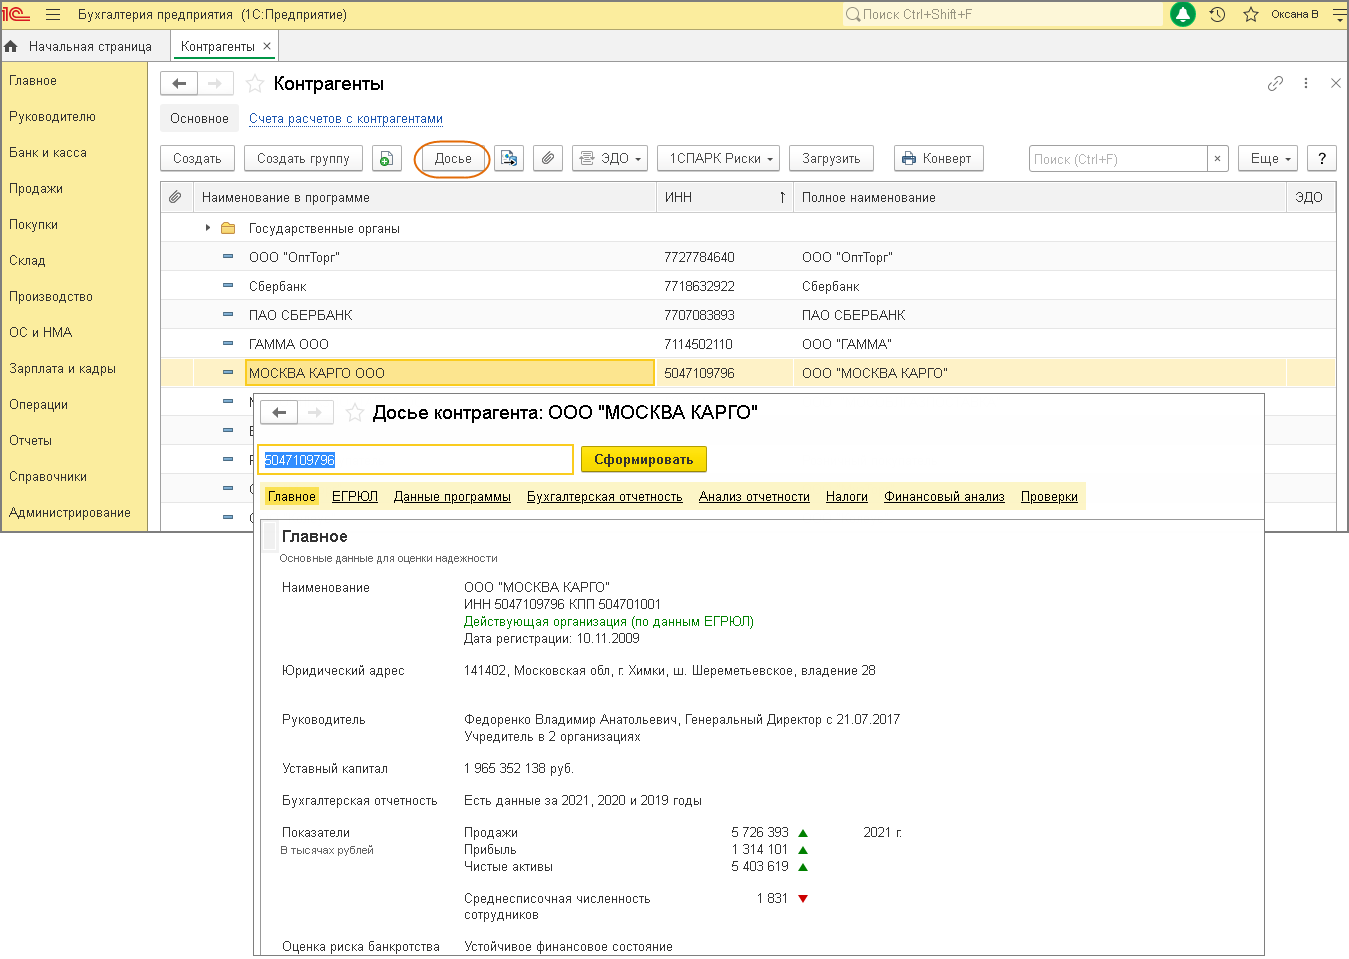Open favorites star in top bar
Image resolution: width=1349 pixels, height=959 pixels.
[x=1251, y=15]
